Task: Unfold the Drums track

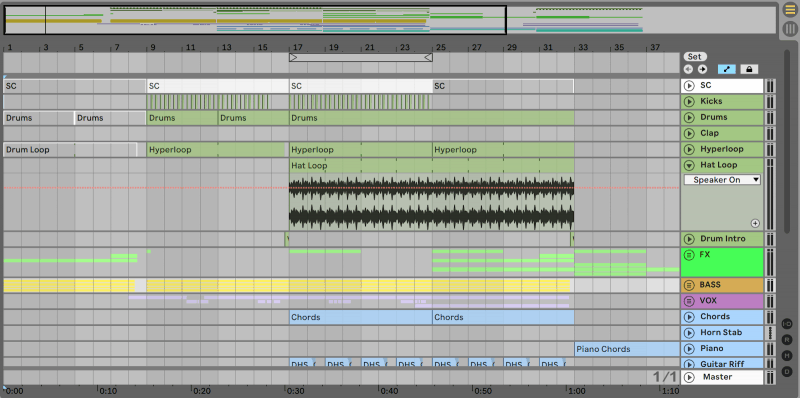Action: tap(689, 117)
